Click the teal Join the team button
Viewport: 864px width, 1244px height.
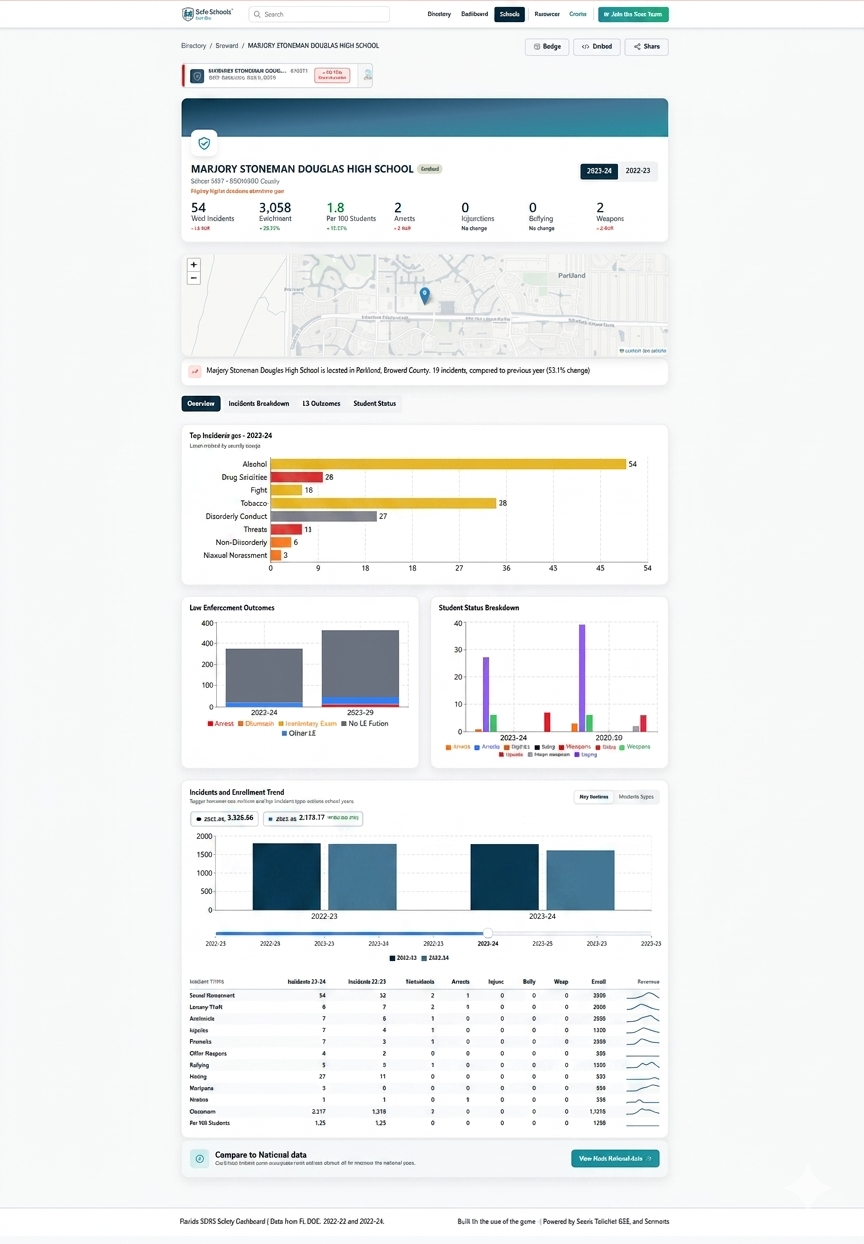pos(633,14)
